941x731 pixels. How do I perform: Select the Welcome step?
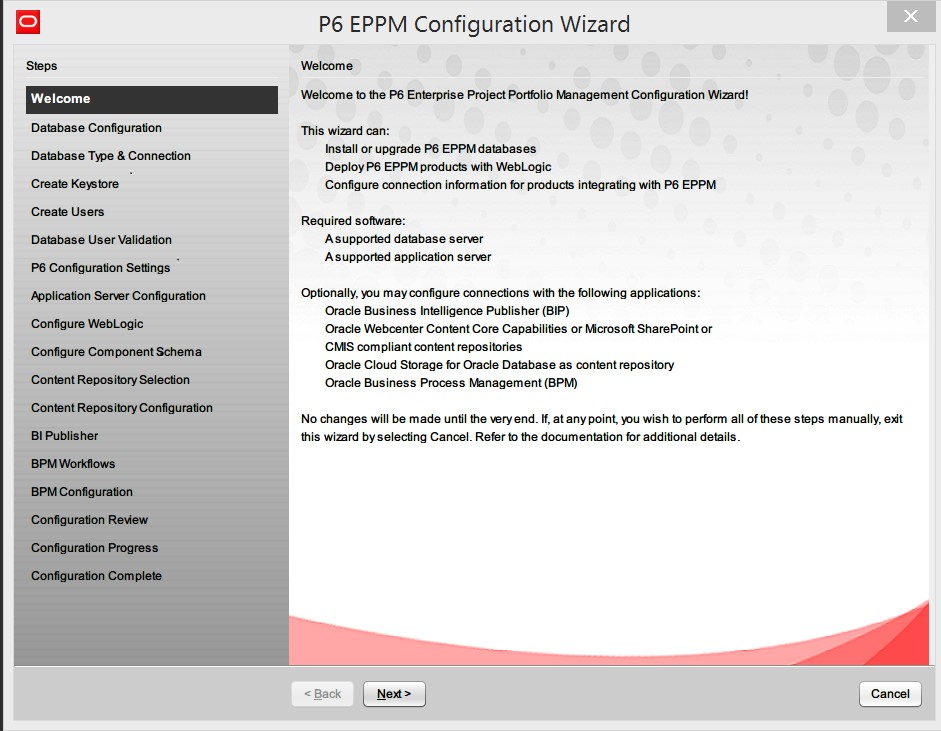tap(152, 99)
